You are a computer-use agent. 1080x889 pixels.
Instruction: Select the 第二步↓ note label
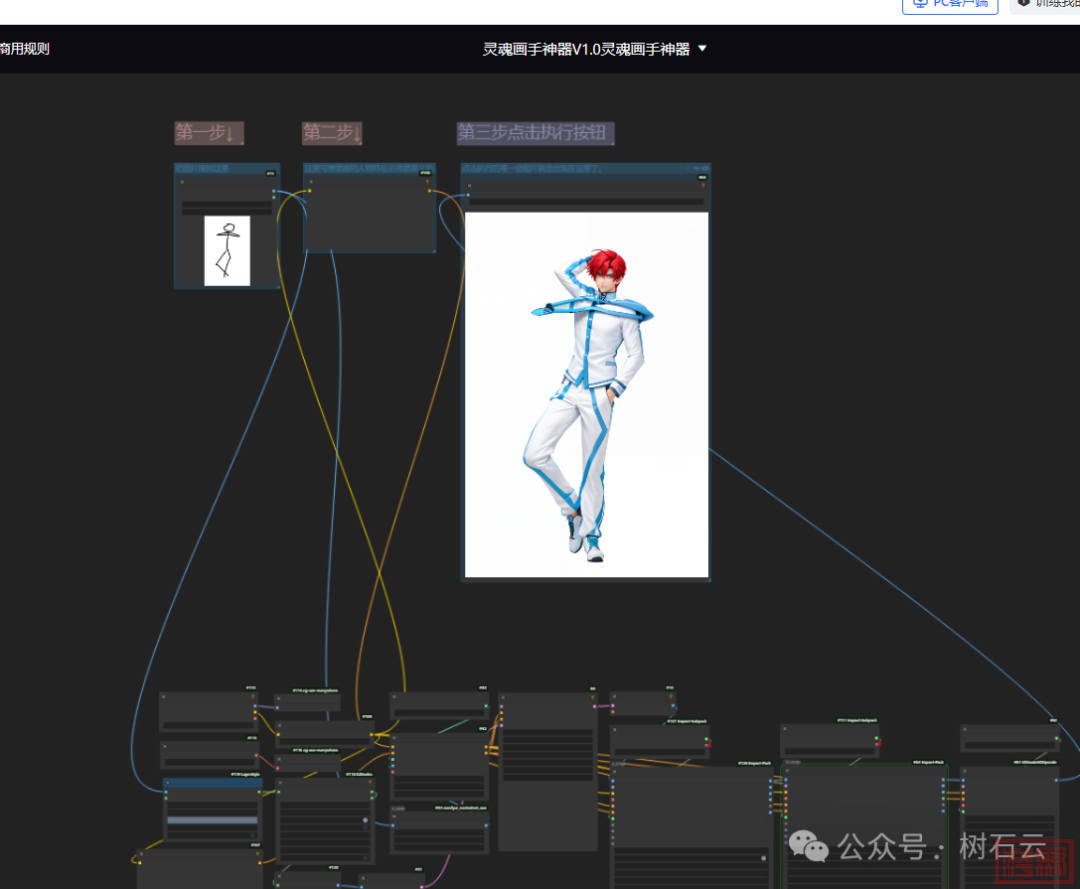click(332, 132)
